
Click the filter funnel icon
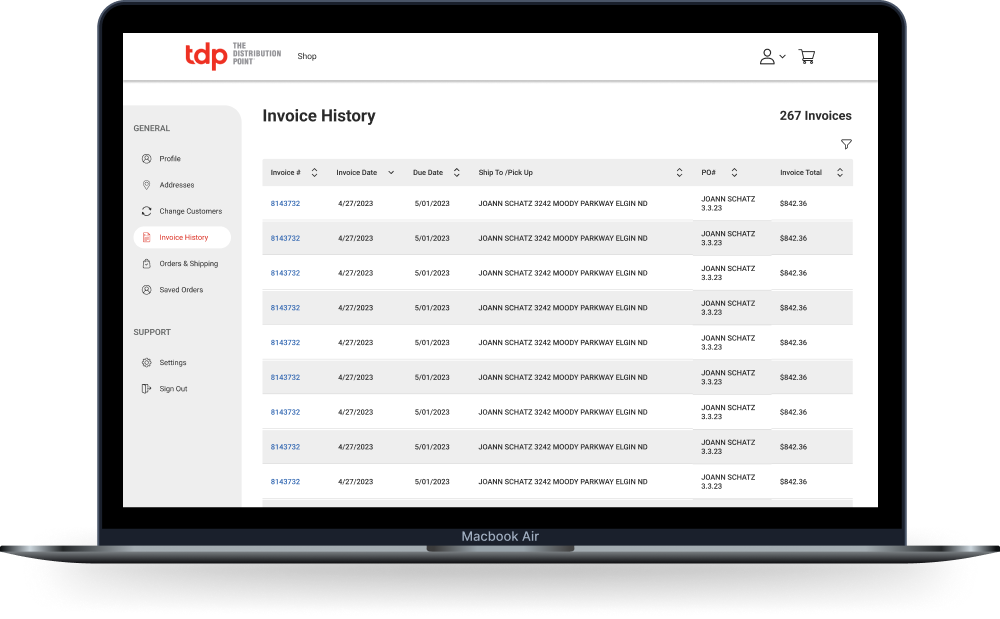(846, 144)
